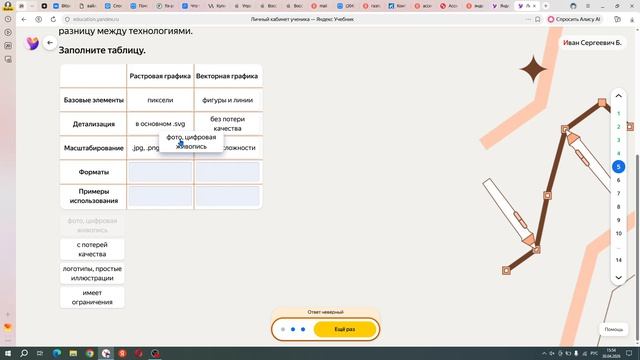Select the 'пиксели' cell in the table
This screenshot has height=360, width=640.
point(160,100)
